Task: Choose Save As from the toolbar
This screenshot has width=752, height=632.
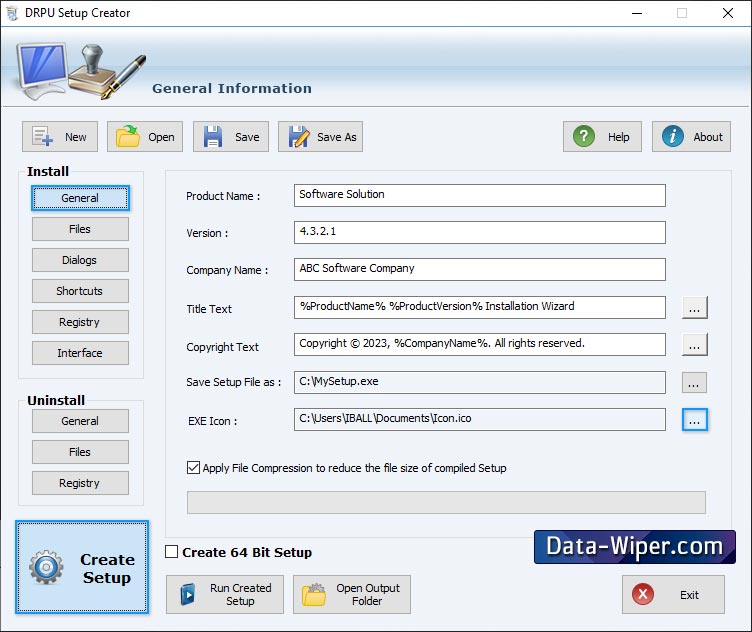Action: pyautogui.click(x=320, y=137)
